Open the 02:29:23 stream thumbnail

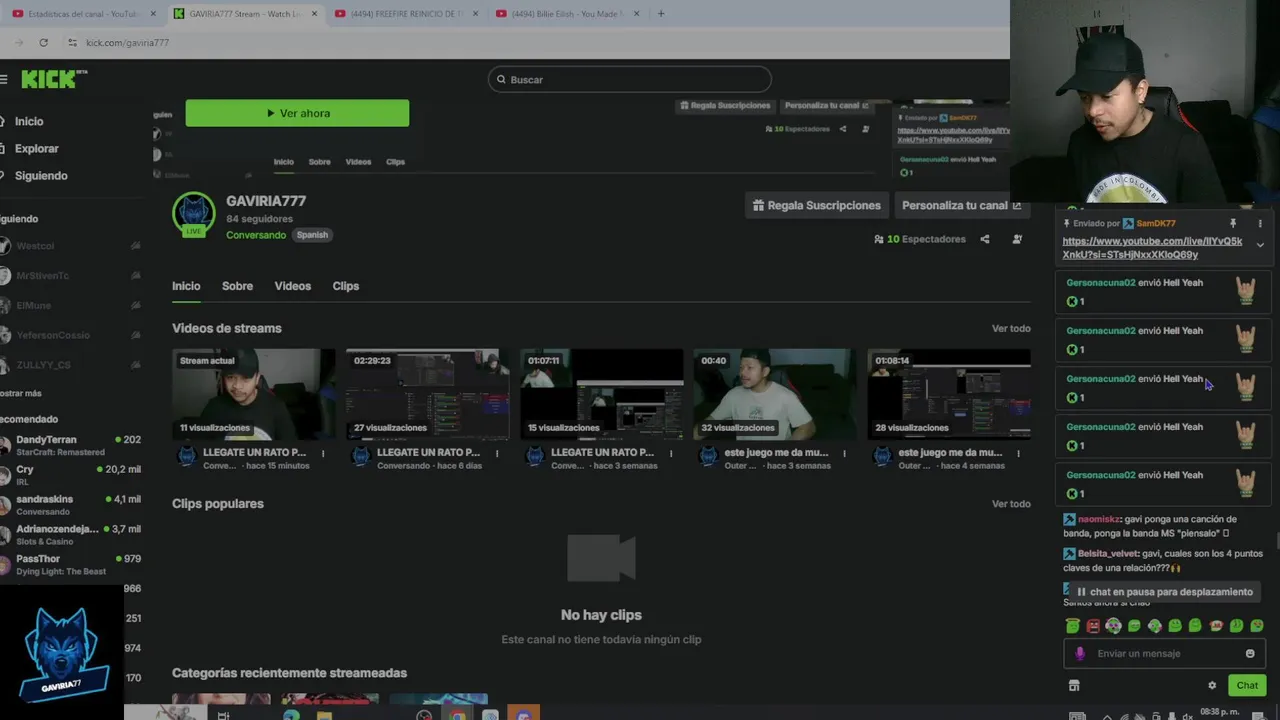[x=428, y=394]
